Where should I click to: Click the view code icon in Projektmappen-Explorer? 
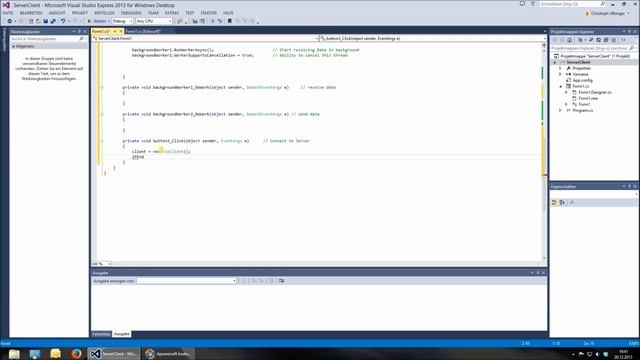623,40
